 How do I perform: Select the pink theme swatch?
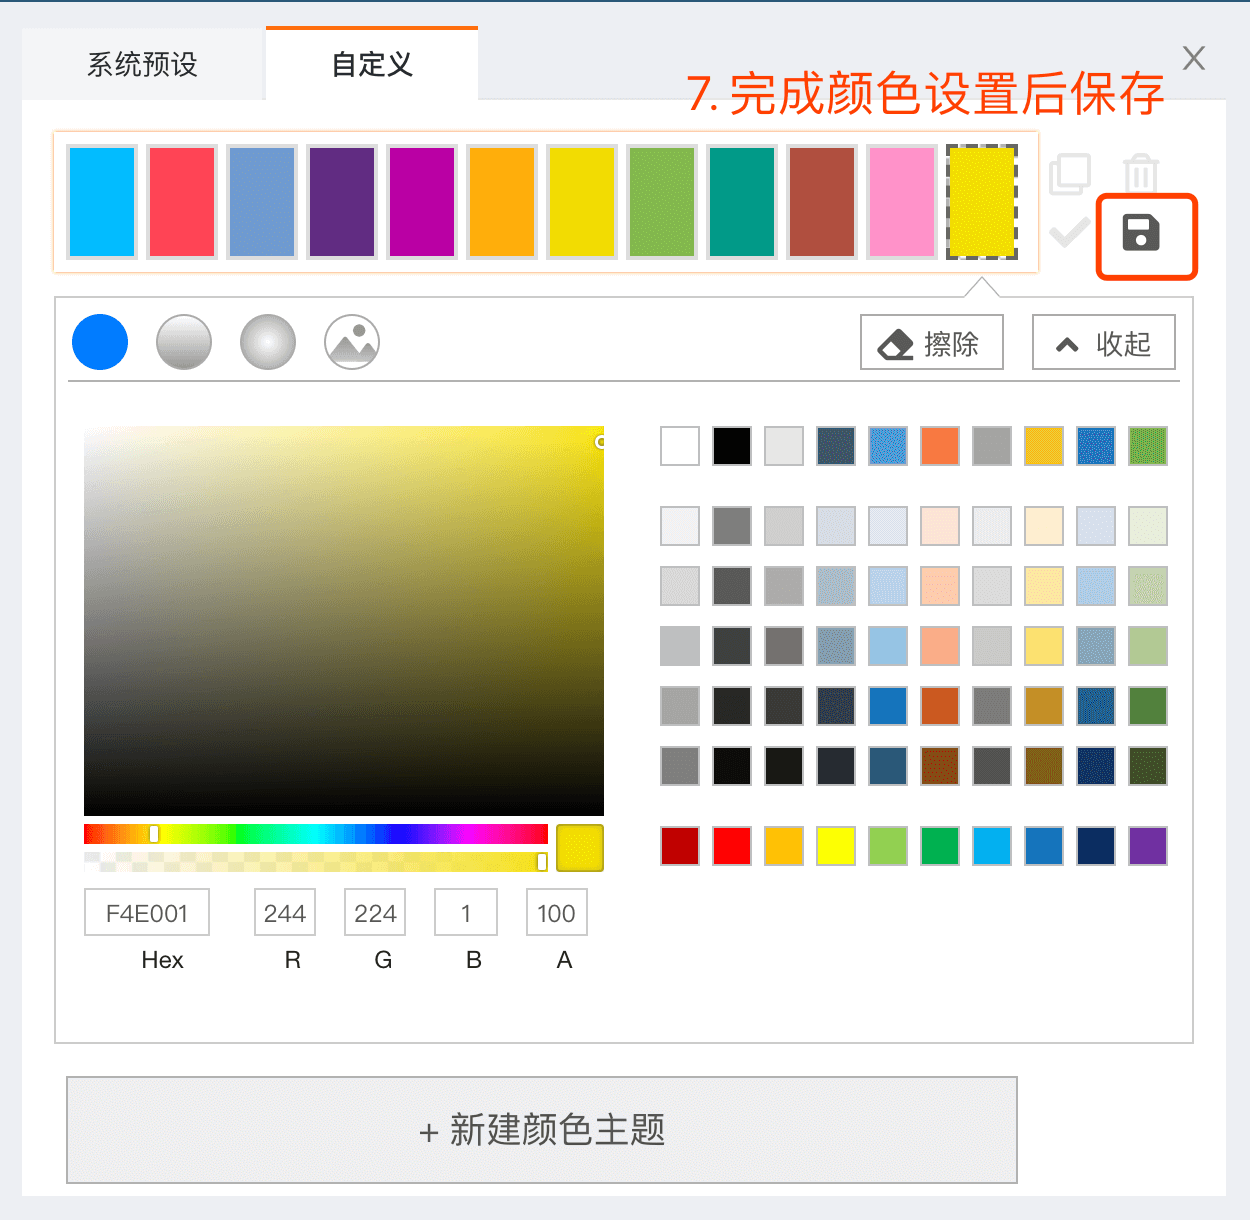pyautogui.click(x=902, y=202)
